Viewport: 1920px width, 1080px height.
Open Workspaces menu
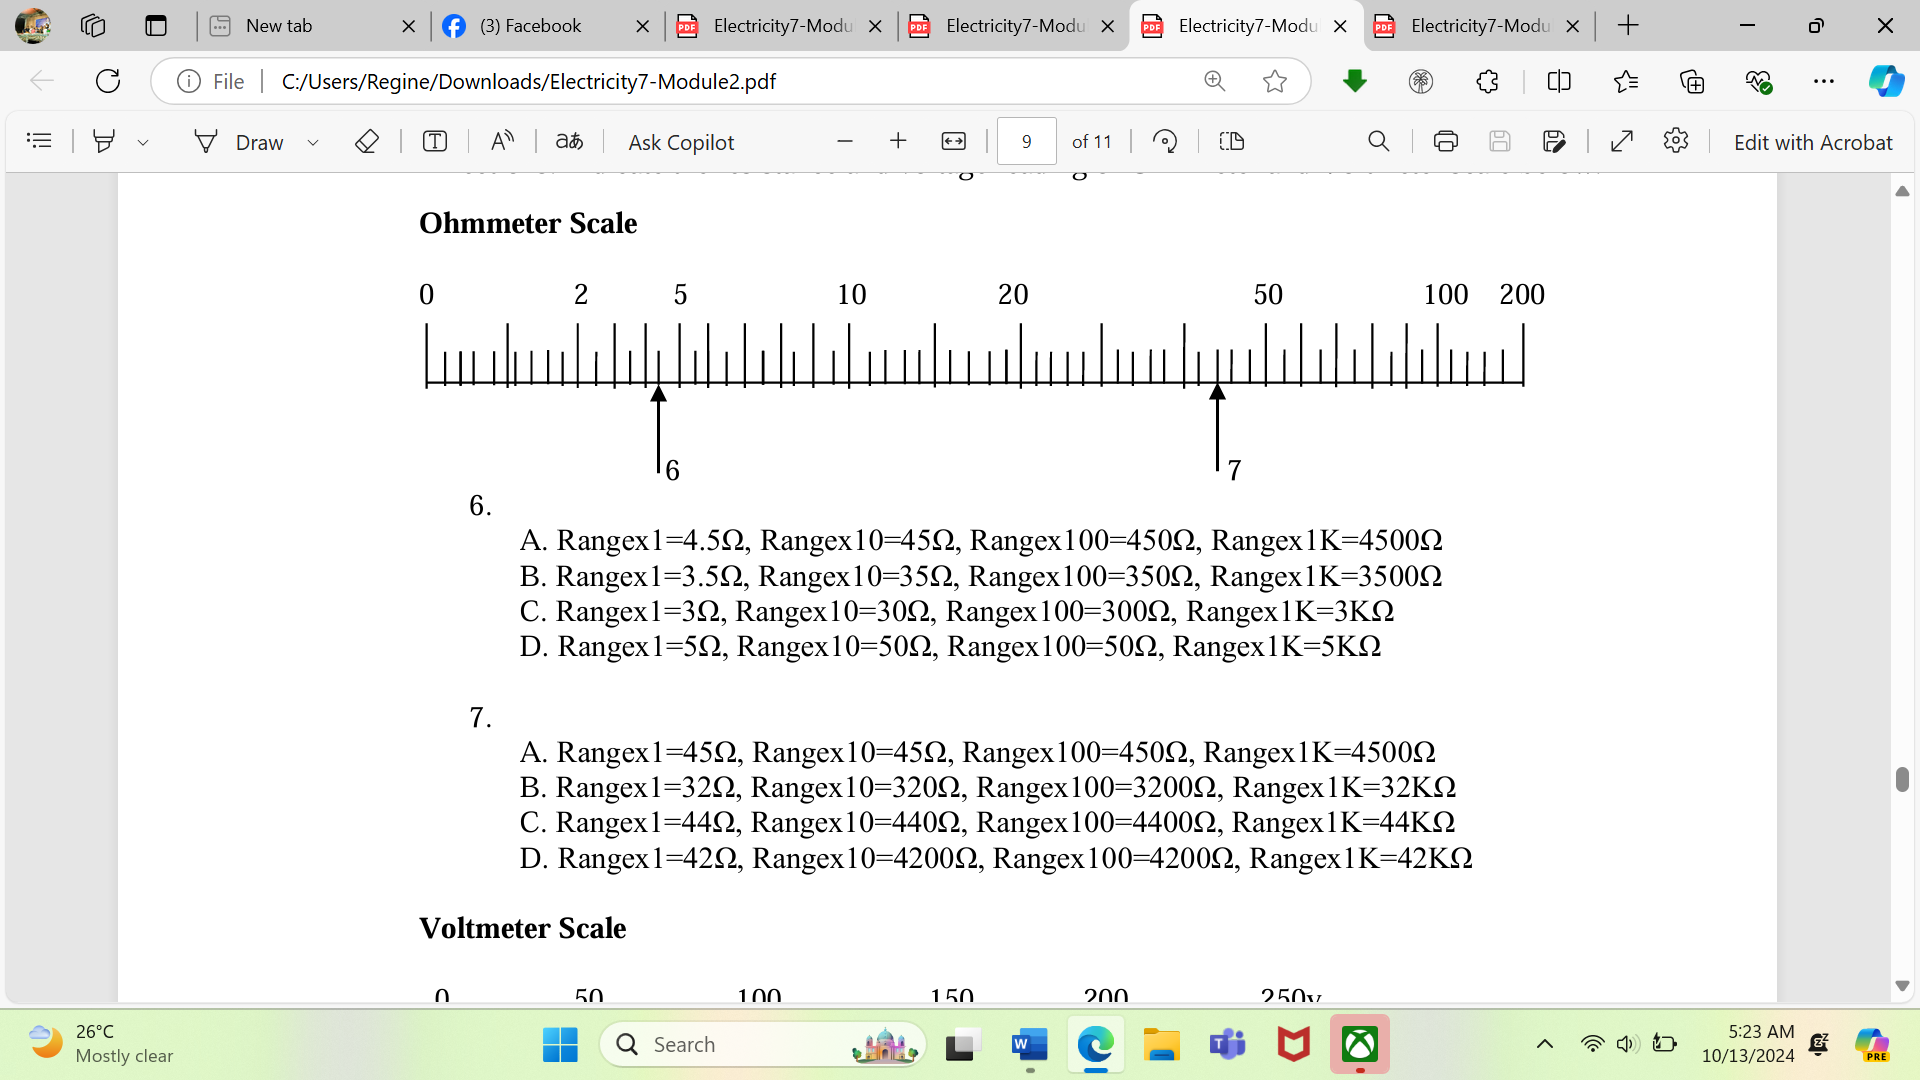pyautogui.click(x=93, y=26)
